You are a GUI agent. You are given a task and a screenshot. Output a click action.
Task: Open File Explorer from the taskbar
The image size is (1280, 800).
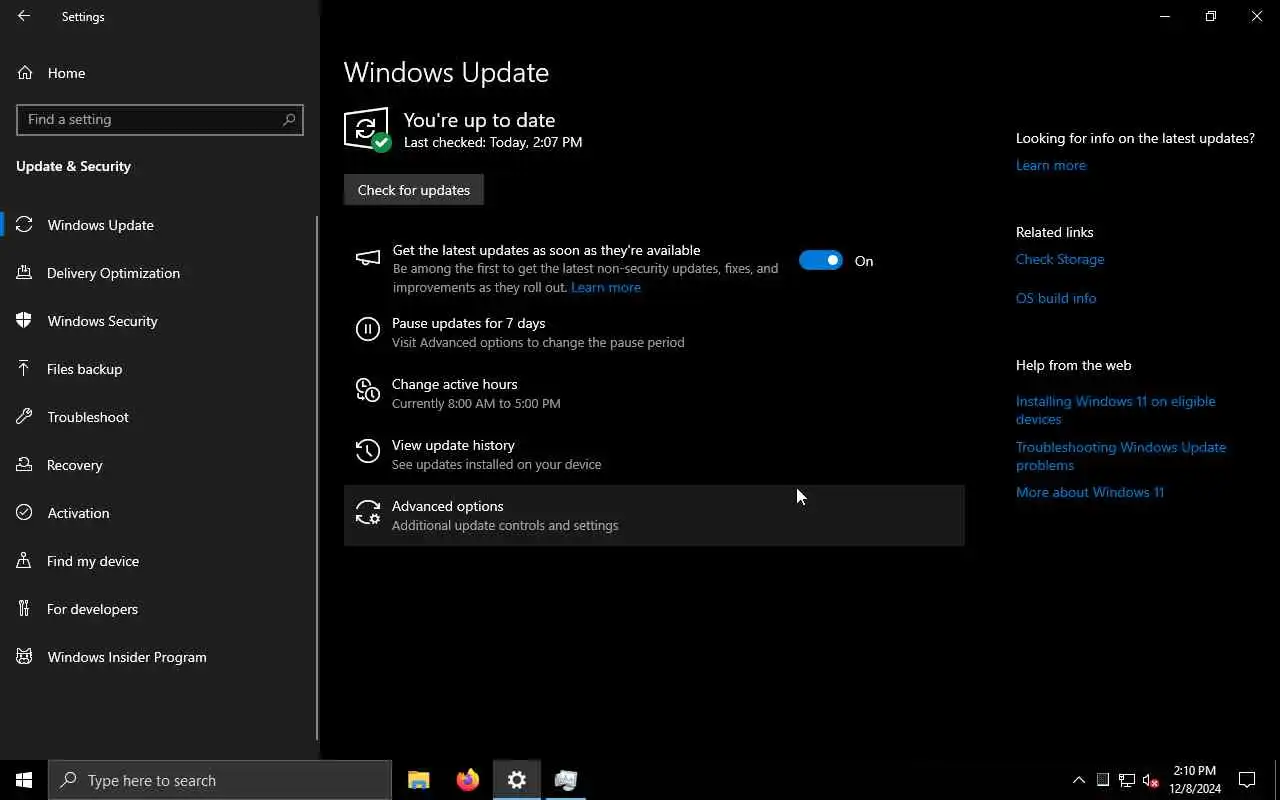tap(419, 780)
